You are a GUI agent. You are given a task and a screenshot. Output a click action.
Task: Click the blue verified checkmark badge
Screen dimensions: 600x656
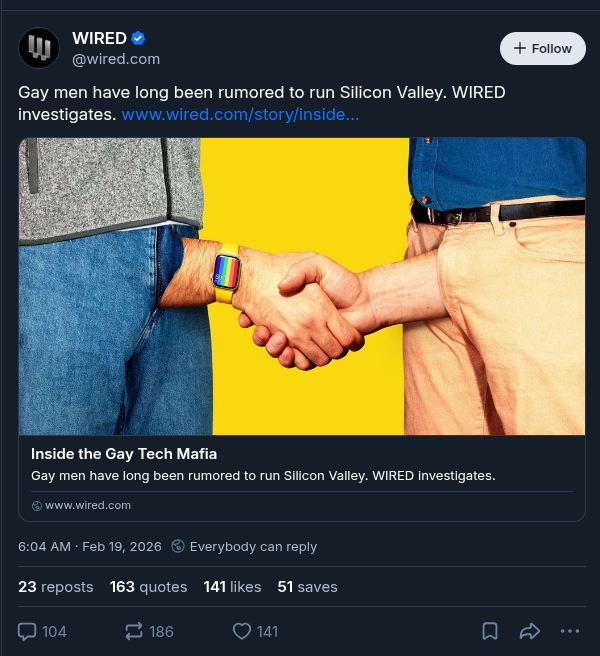coord(138,38)
